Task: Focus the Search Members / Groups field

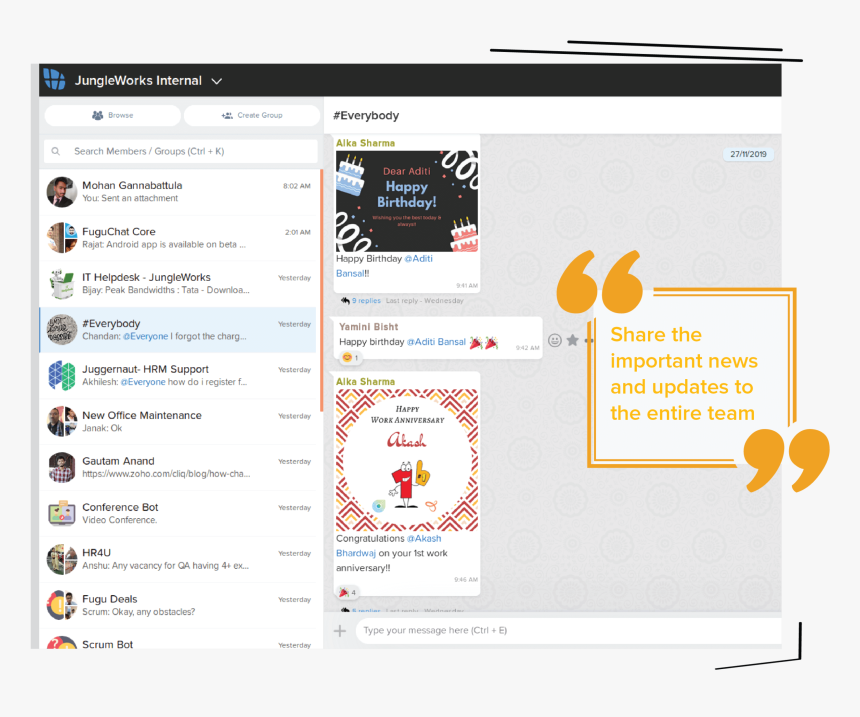Action: click(x=181, y=151)
